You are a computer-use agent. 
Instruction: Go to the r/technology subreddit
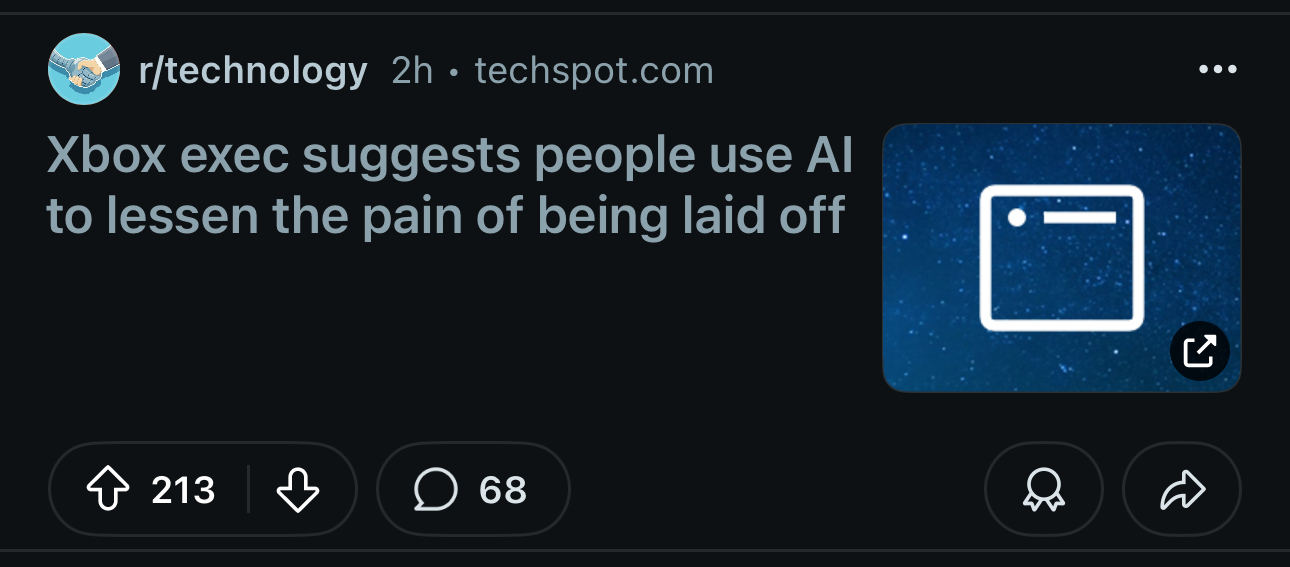253,71
